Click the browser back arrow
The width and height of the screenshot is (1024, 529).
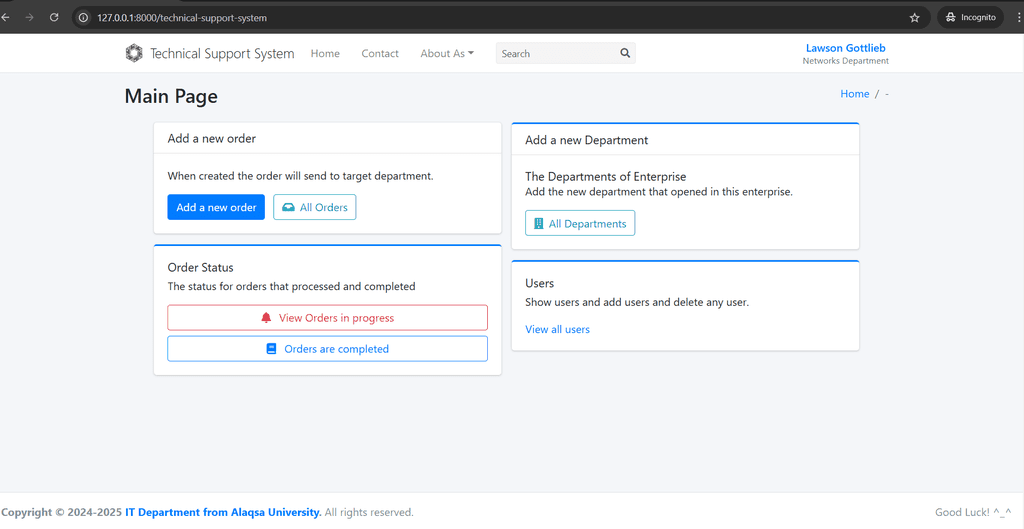pos(5,18)
